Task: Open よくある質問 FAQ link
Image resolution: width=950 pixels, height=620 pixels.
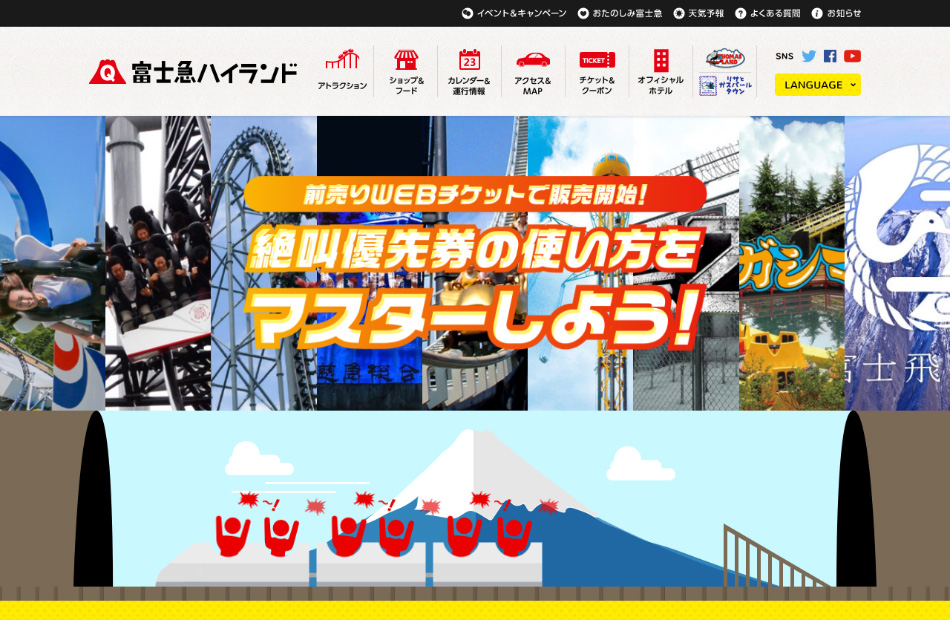Action: coord(768,13)
